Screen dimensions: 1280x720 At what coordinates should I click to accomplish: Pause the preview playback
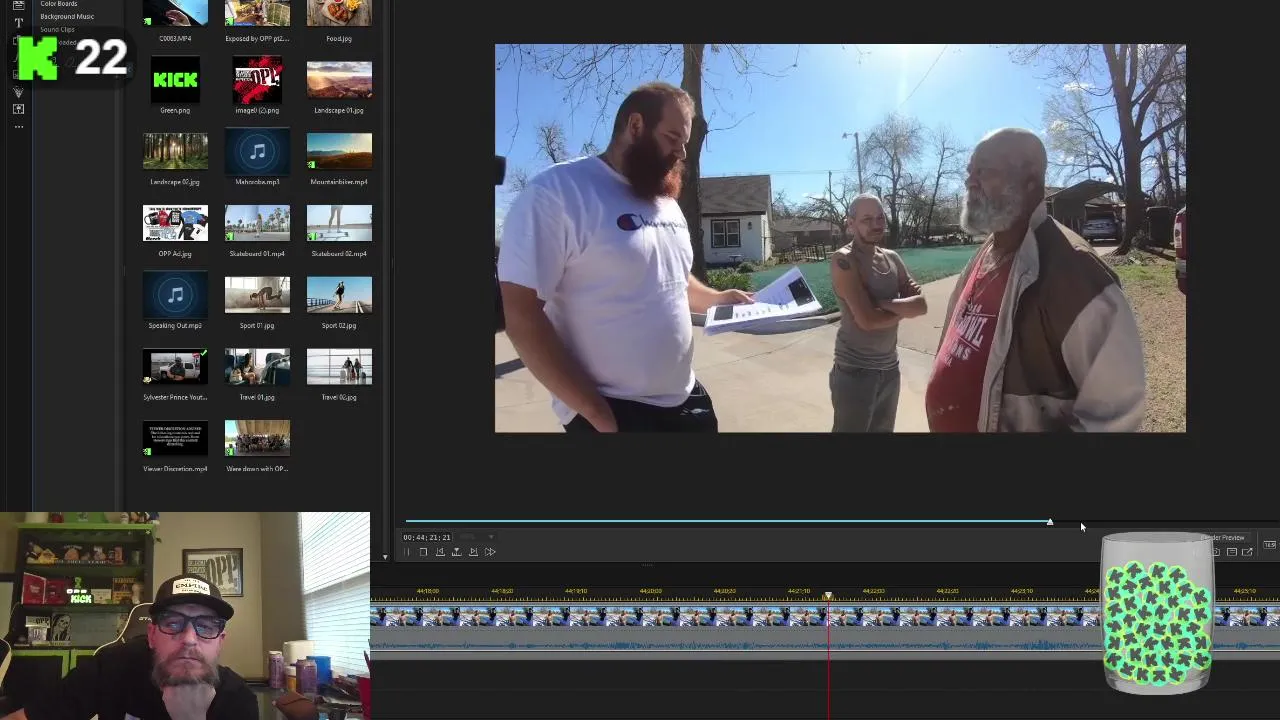pyautogui.click(x=407, y=552)
